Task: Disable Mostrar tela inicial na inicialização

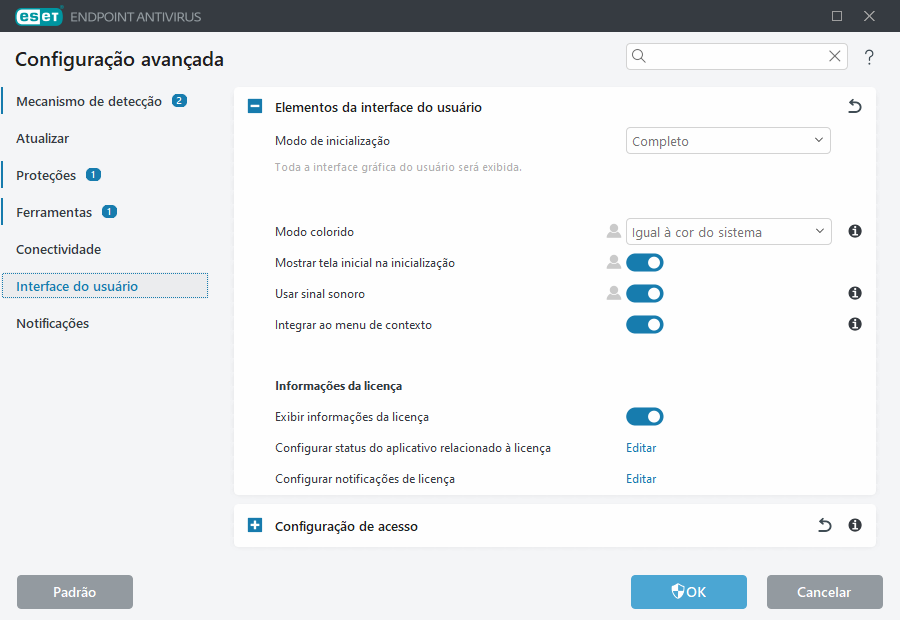Action: pyautogui.click(x=645, y=262)
